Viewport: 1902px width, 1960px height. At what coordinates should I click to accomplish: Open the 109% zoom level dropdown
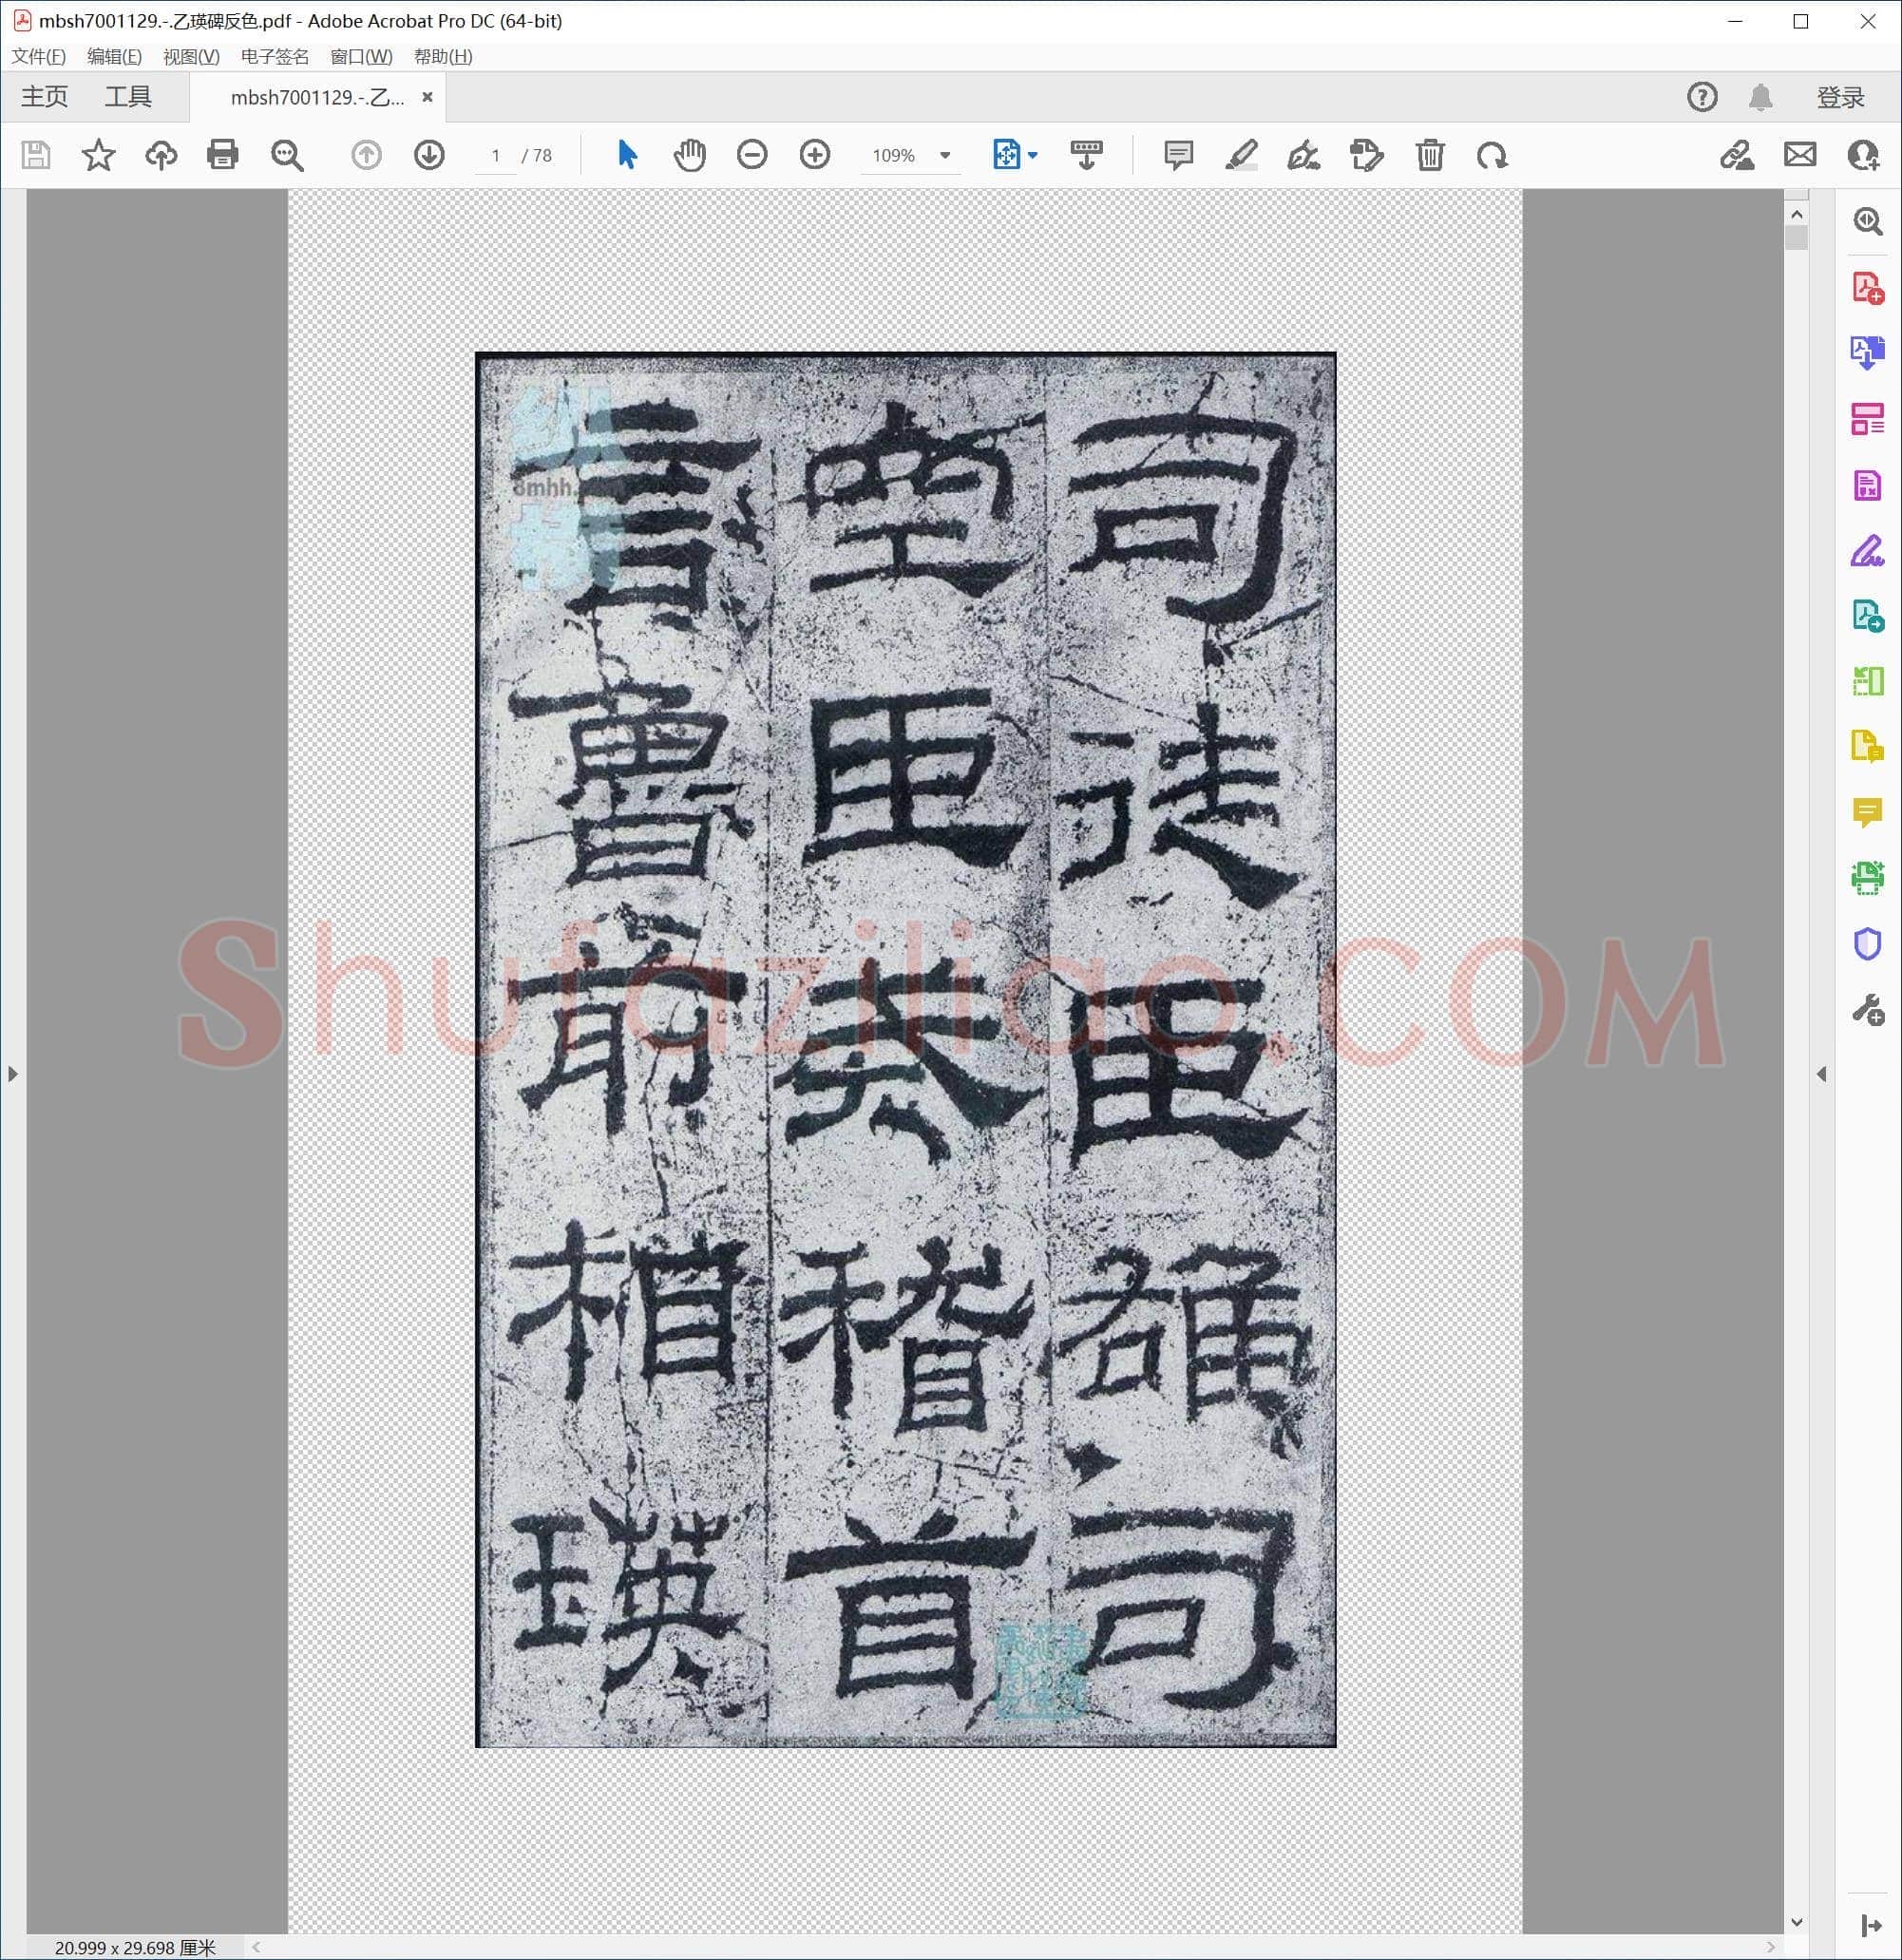tap(945, 156)
